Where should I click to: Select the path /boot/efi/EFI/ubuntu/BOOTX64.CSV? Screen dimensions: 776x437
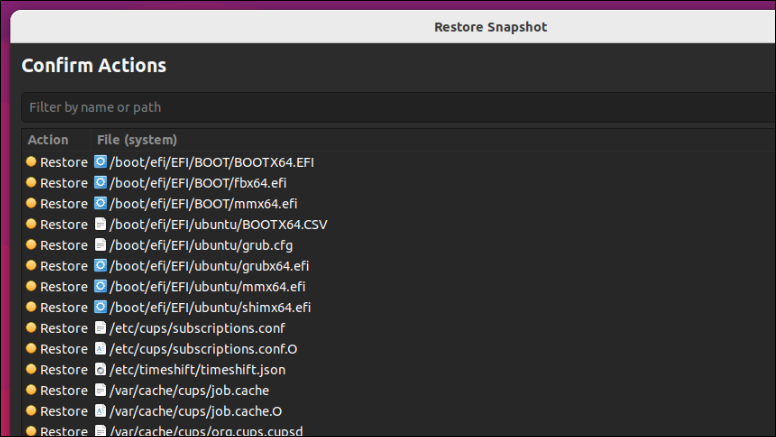tap(218, 225)
